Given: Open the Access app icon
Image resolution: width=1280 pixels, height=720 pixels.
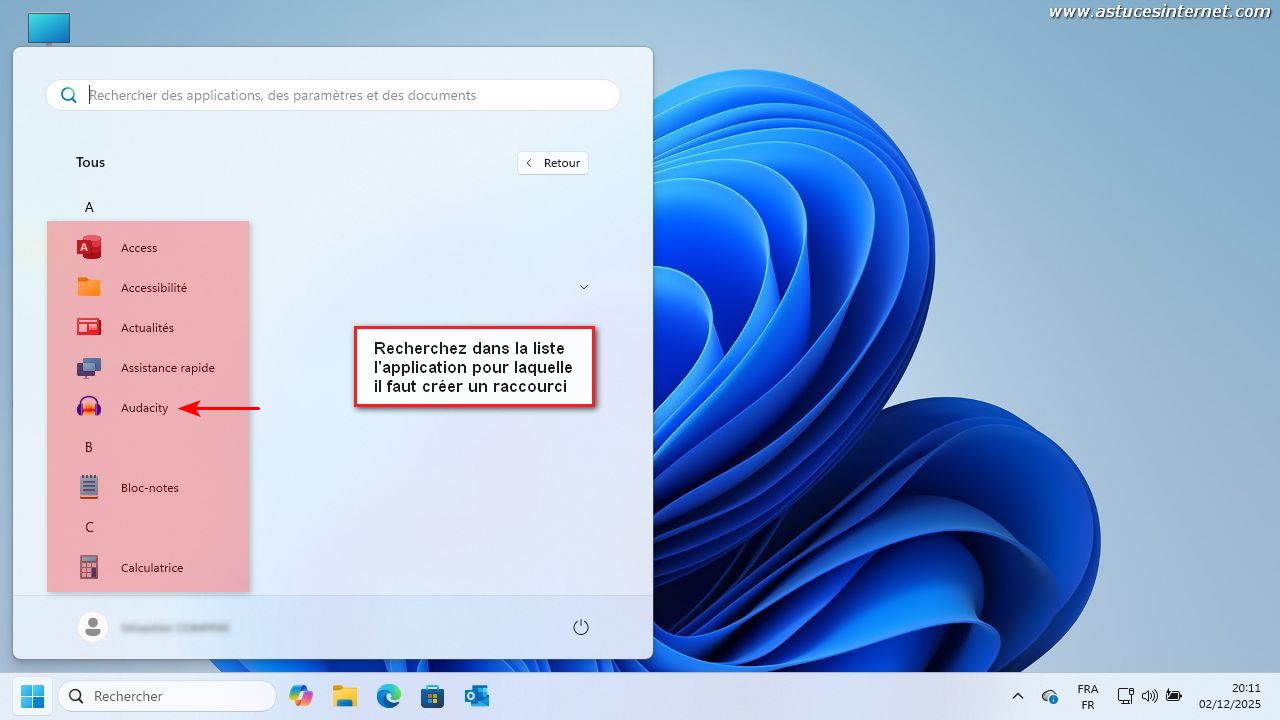Looking at the screenshot, I should point(90,248).
